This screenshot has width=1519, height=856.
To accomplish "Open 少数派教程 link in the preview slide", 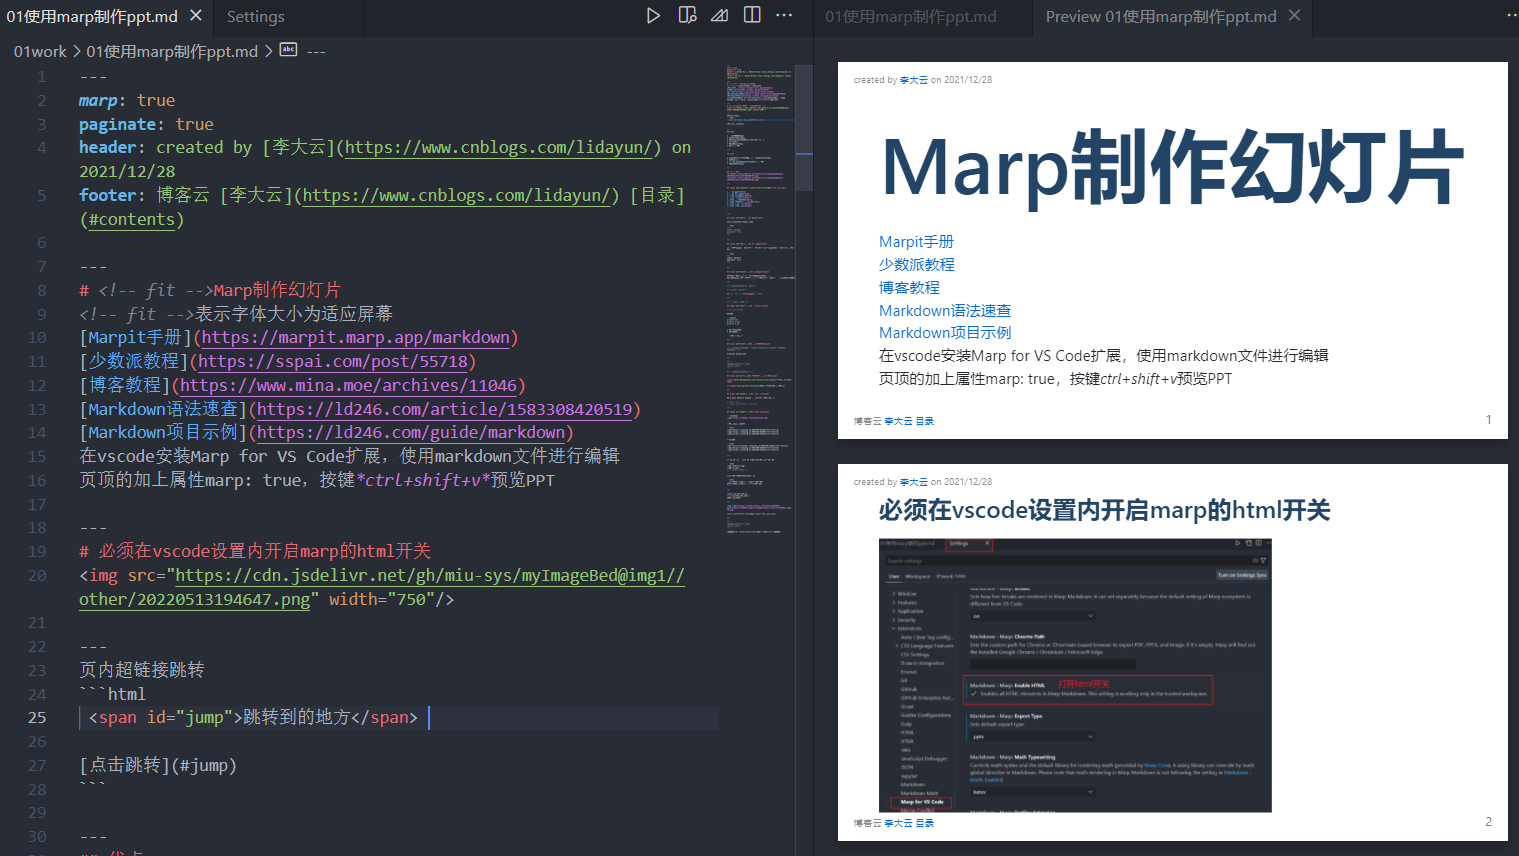I will pyautogui.click(x=917, y=265).
